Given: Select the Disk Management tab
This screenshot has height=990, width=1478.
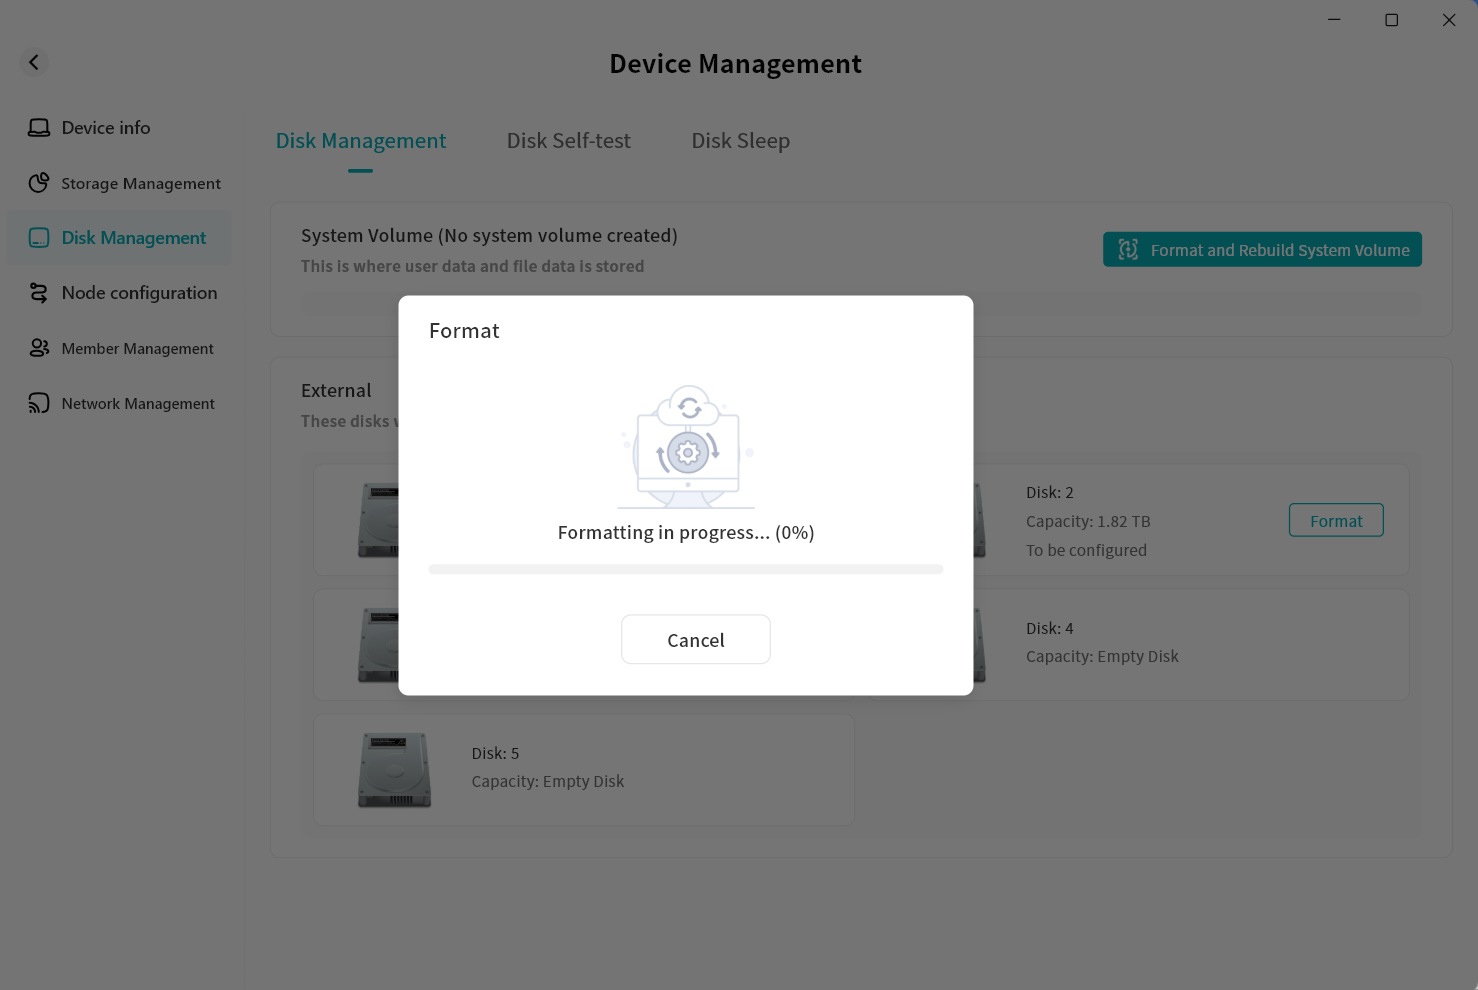Looking at the screenshot, I should [x=361, y=141].
